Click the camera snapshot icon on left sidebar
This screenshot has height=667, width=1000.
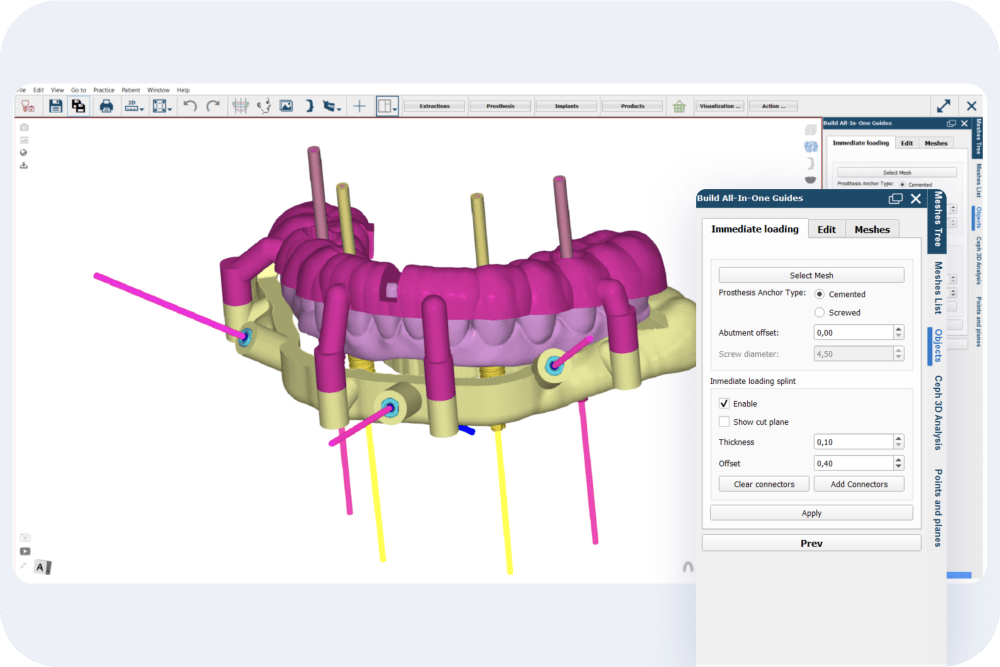24,128
